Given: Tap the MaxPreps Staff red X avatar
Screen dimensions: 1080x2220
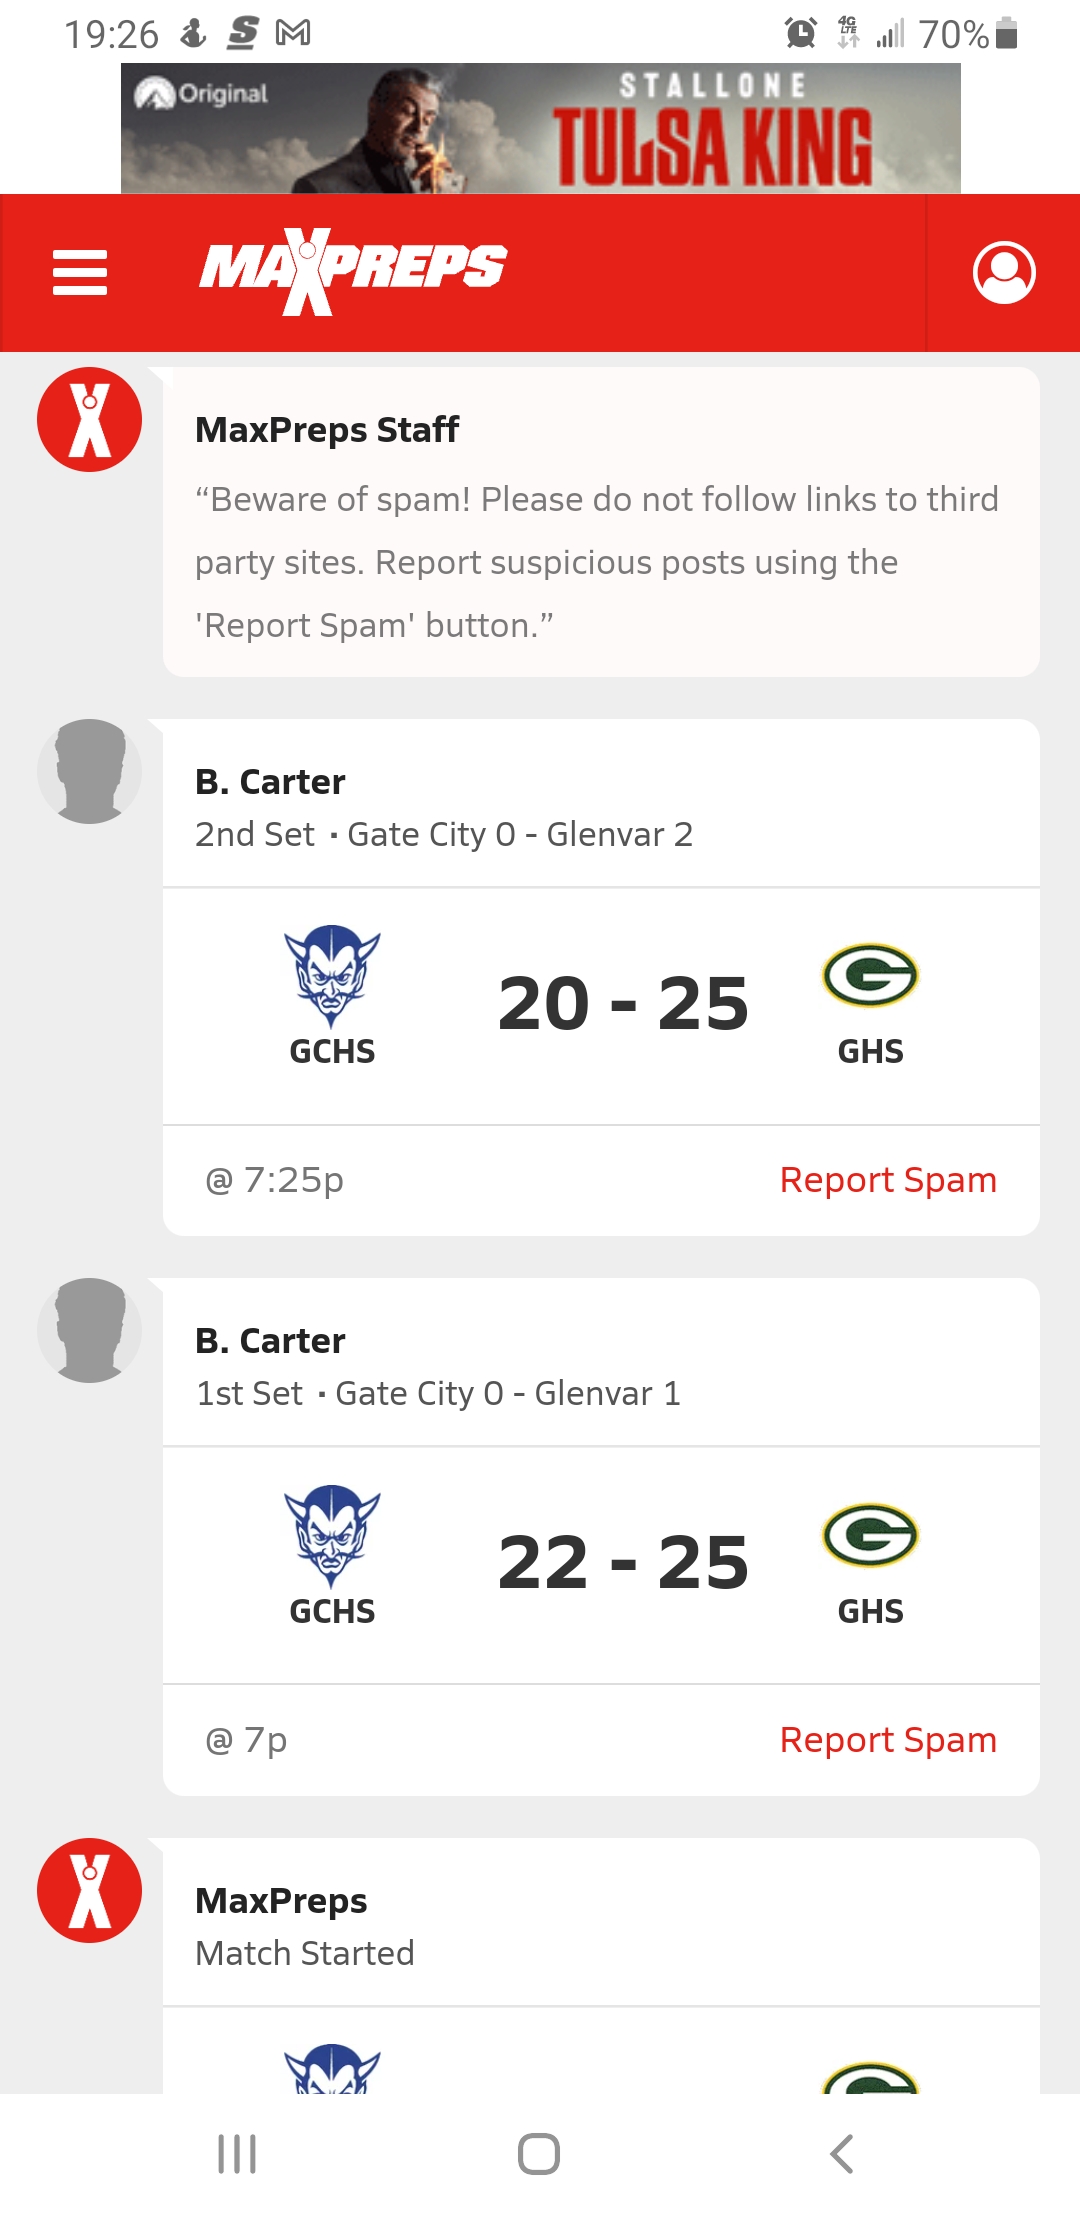Looking at the screenshot, I should pyautogui.click(x=89, y=419).
